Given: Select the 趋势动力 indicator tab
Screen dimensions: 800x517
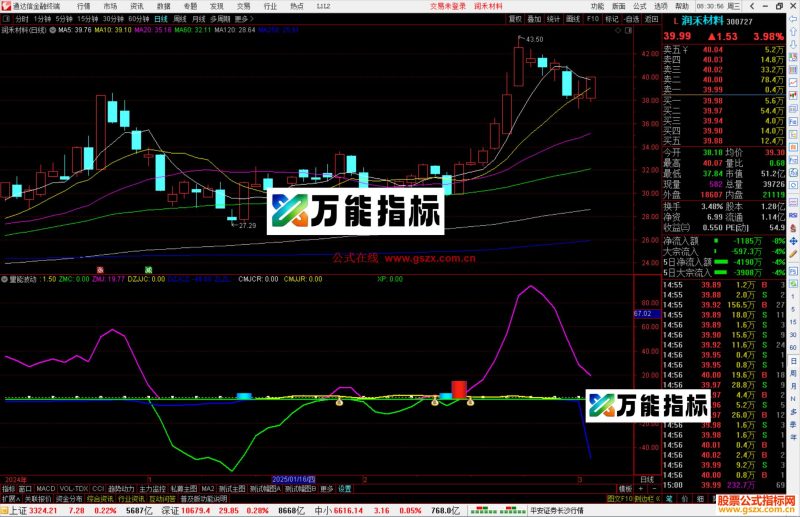Looking at the screenshot, I should point(121,488).
